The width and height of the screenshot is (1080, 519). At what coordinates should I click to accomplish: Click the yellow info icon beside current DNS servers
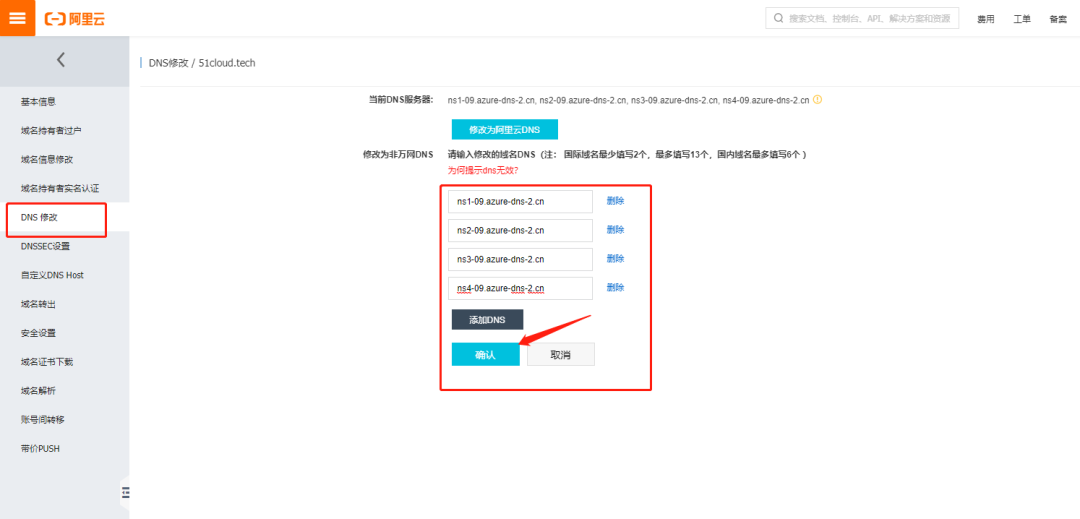pos(818,99)
